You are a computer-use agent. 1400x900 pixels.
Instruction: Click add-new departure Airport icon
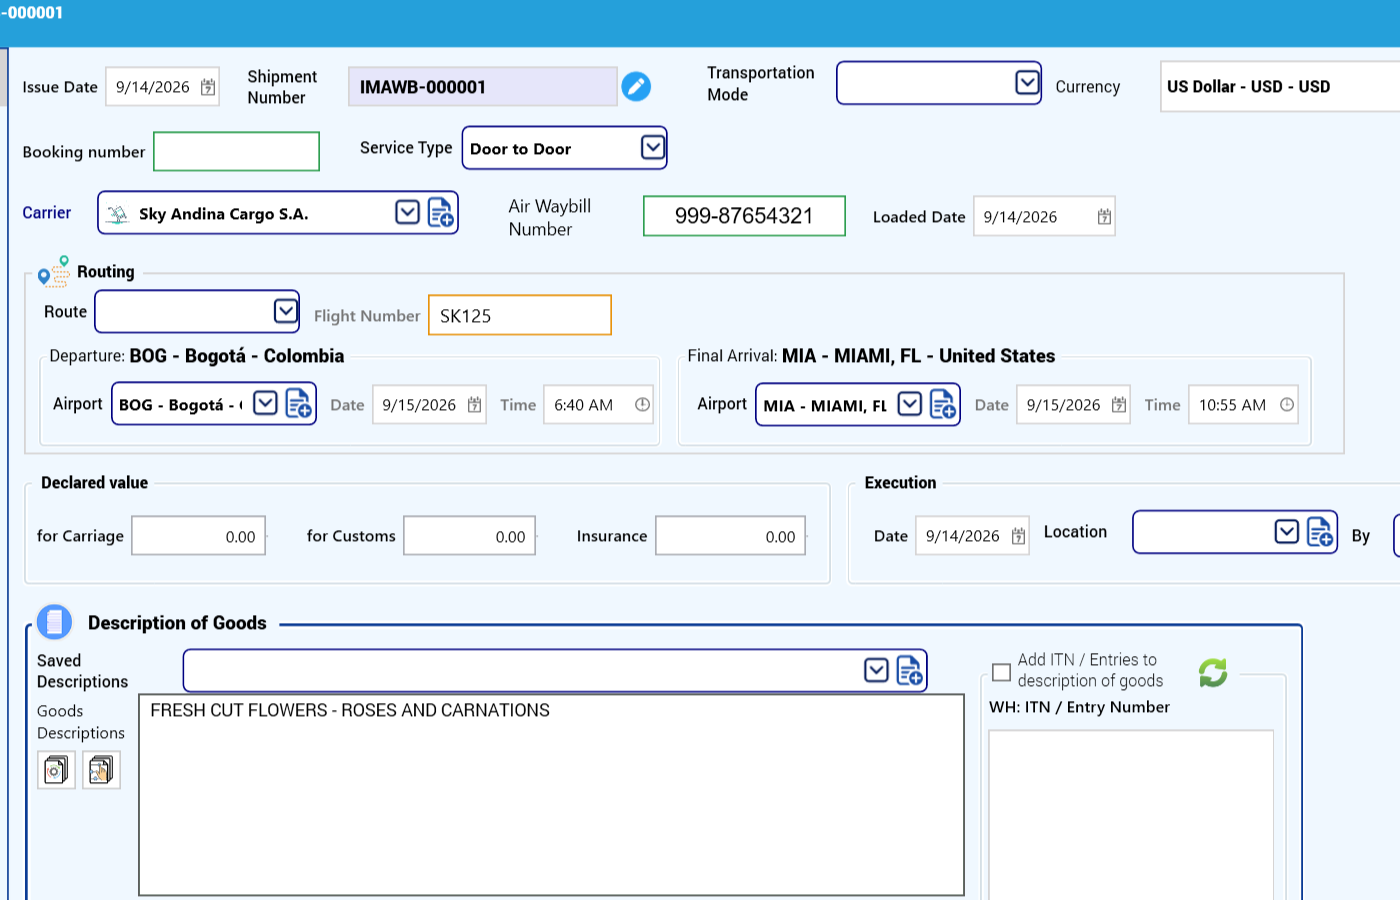point(299,403)
